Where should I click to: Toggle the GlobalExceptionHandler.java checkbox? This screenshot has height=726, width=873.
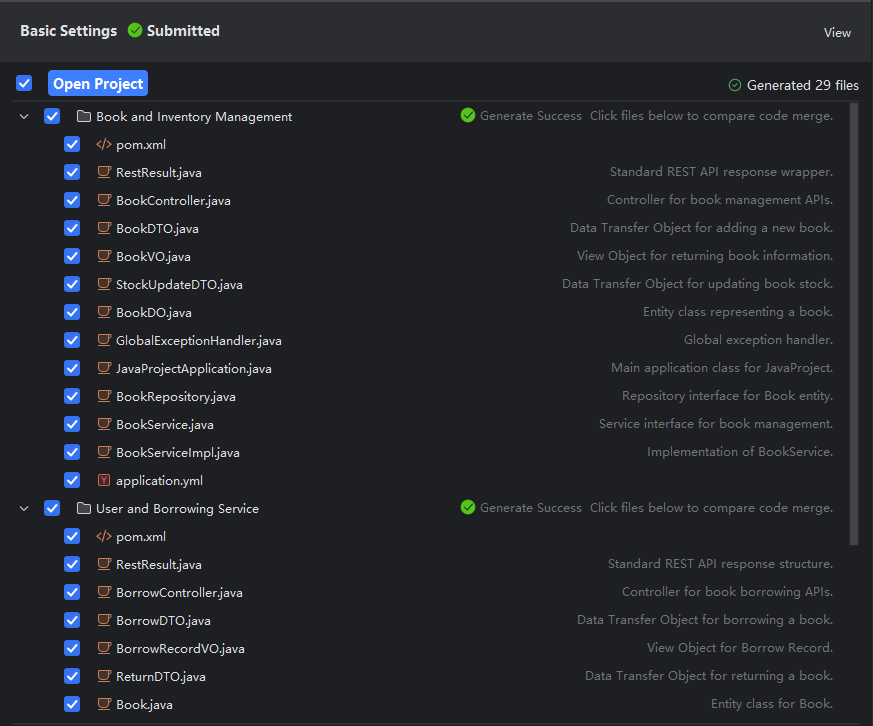pos(72,341)
